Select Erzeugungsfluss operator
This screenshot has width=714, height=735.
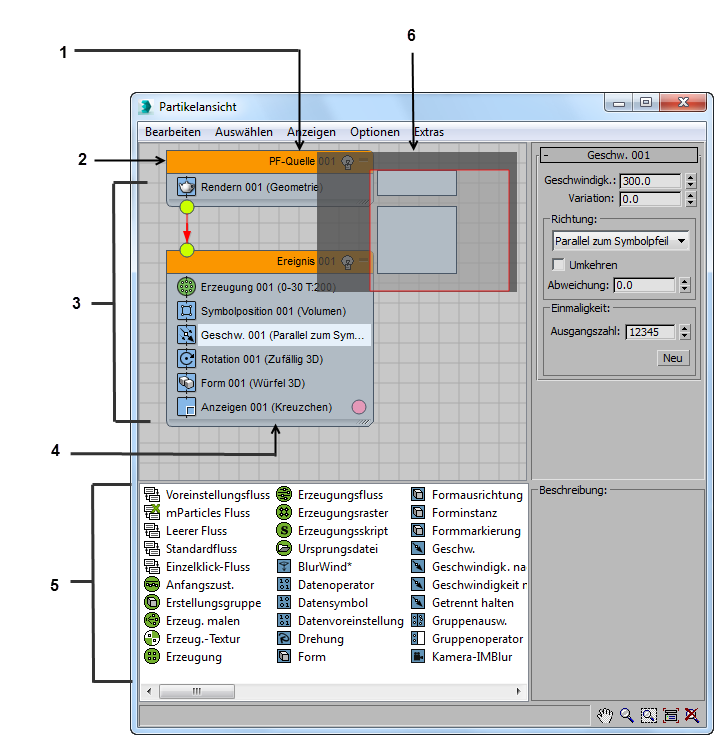[x=330, y=495]
